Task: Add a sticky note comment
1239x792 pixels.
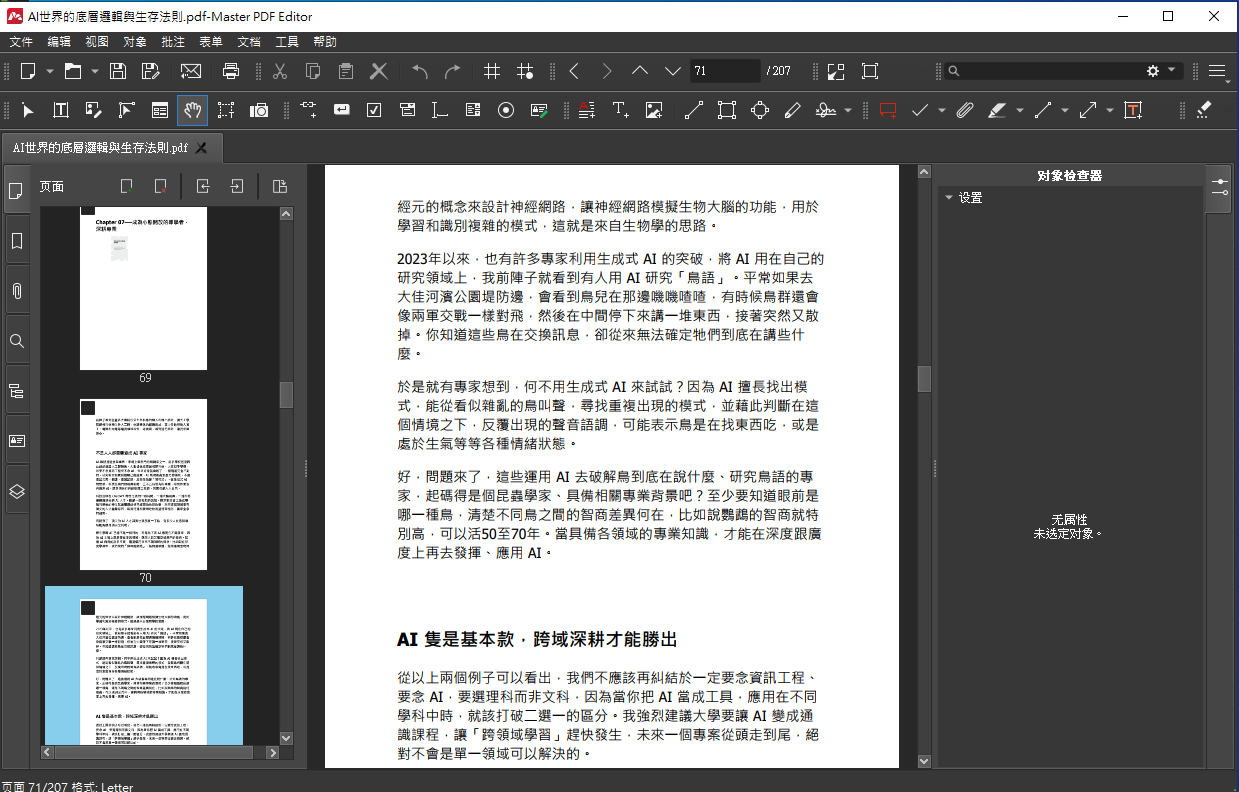Action: click(887, 110)
